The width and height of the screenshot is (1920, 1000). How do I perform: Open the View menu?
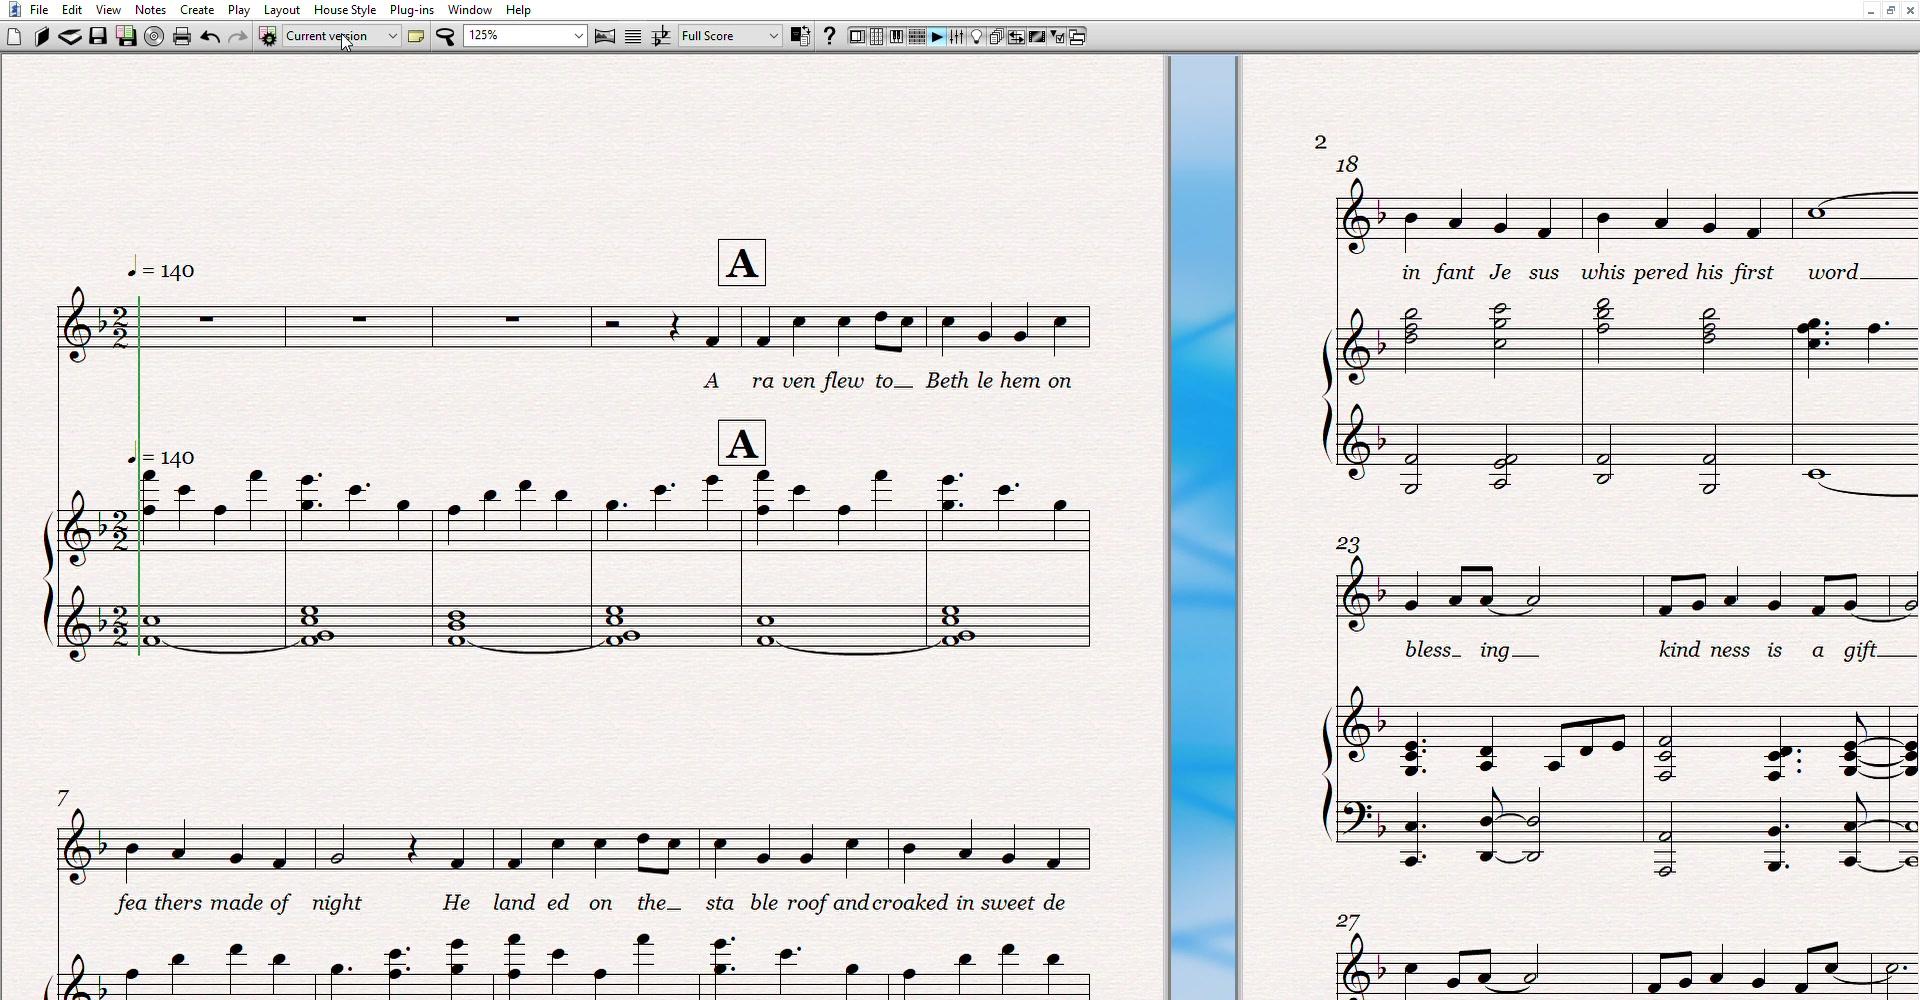coord(108,10)
